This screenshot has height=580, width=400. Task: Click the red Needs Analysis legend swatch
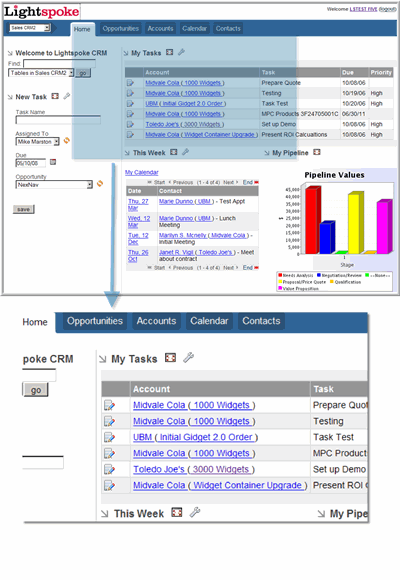point(280,275)
